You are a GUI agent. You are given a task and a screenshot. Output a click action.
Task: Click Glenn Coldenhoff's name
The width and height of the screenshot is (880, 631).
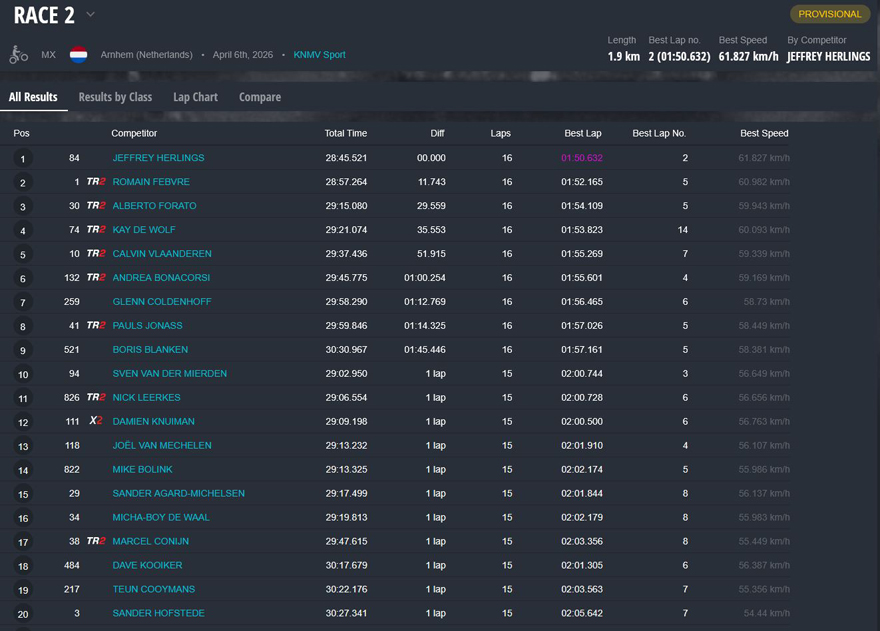pyautogui.click(x=161, y=302)
